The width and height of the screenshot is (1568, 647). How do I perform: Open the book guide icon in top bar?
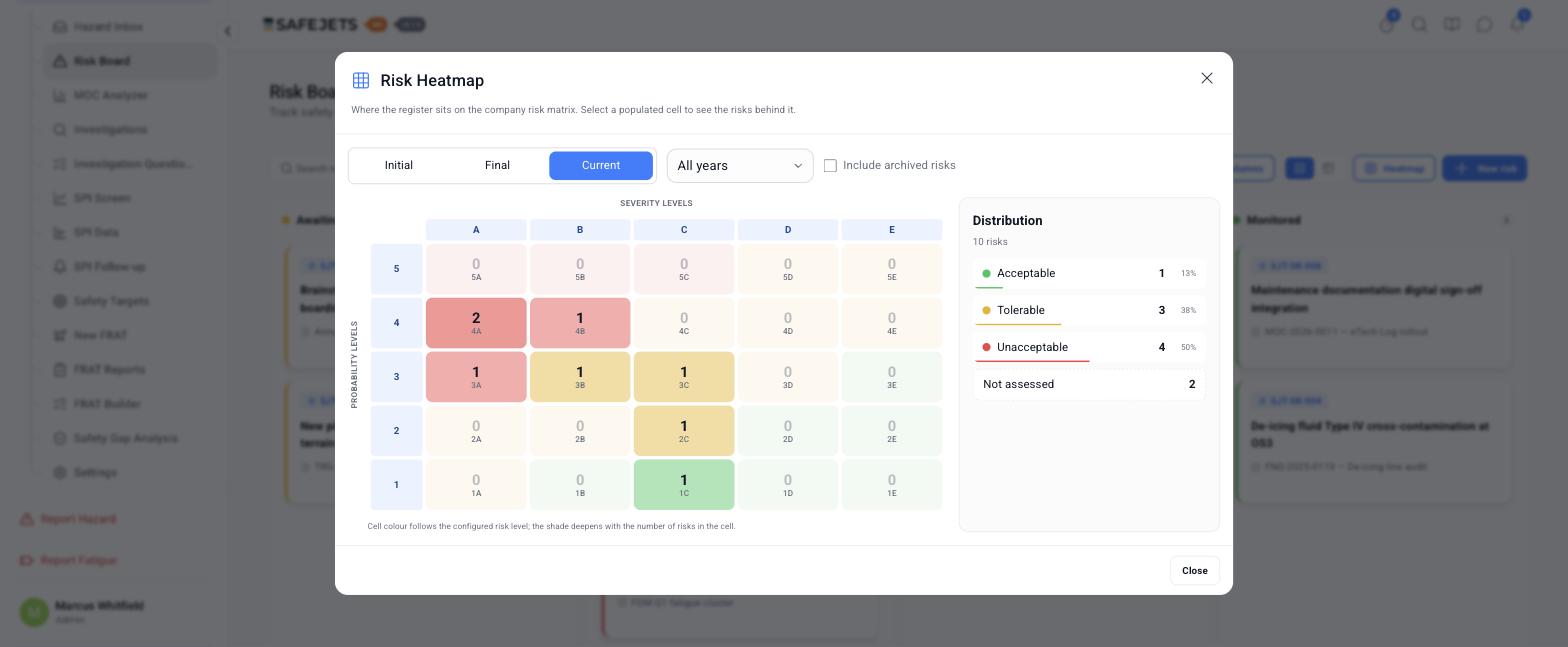pyautogui.click(x=1452, y=25)
